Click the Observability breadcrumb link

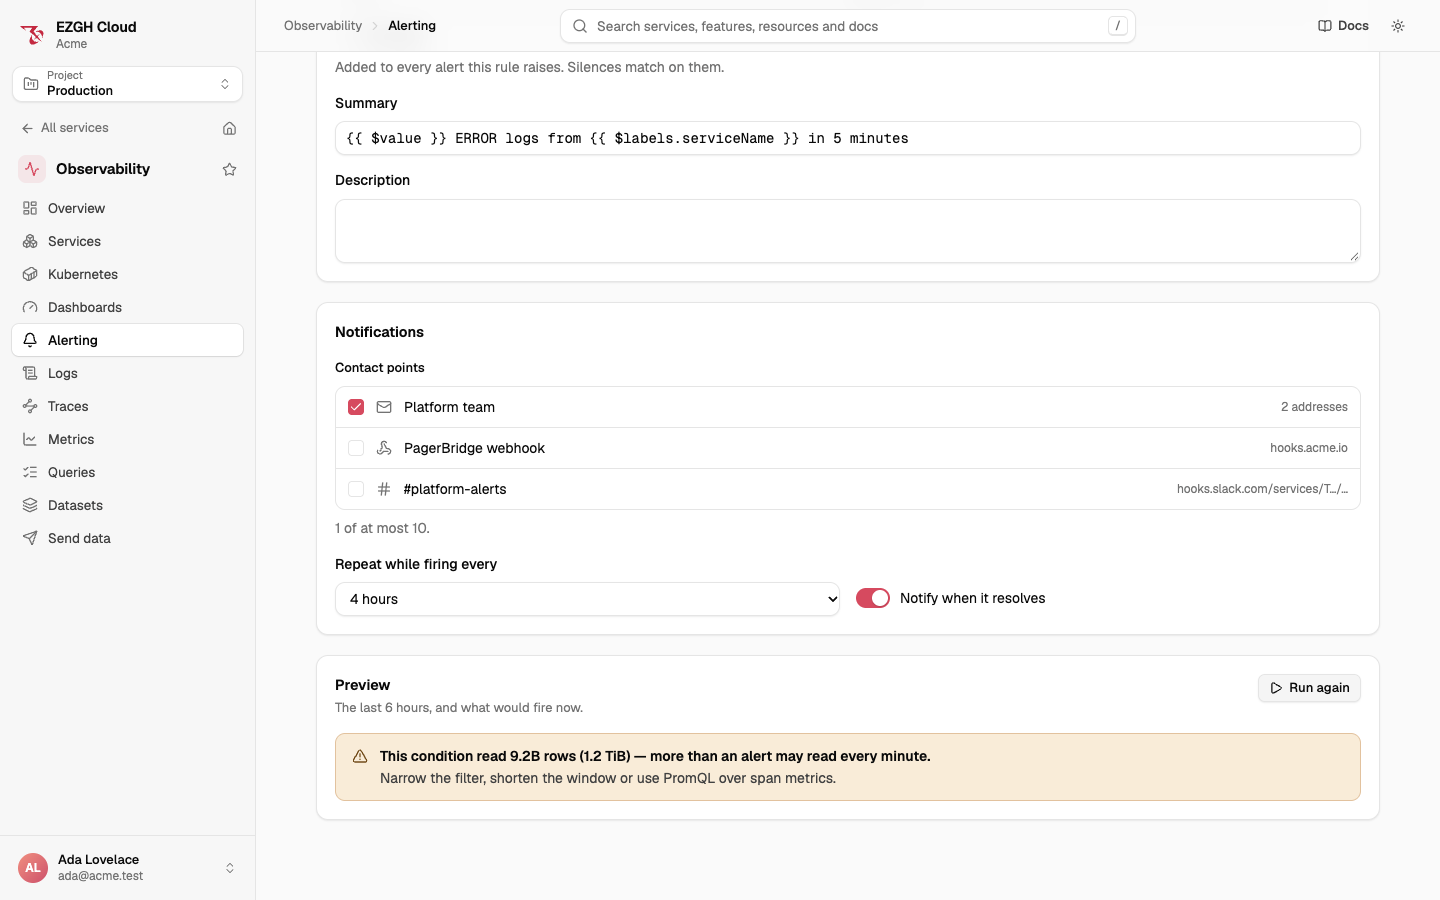point(323,26)
